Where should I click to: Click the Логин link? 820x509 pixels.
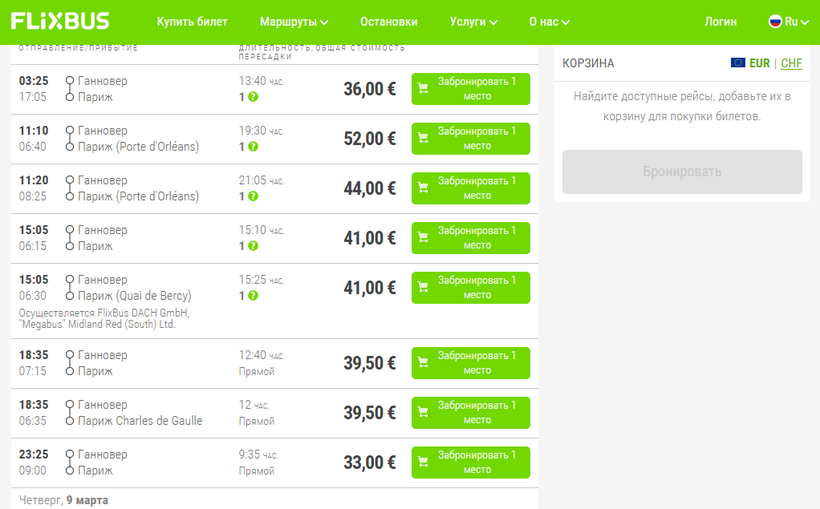tap(720, 22)
